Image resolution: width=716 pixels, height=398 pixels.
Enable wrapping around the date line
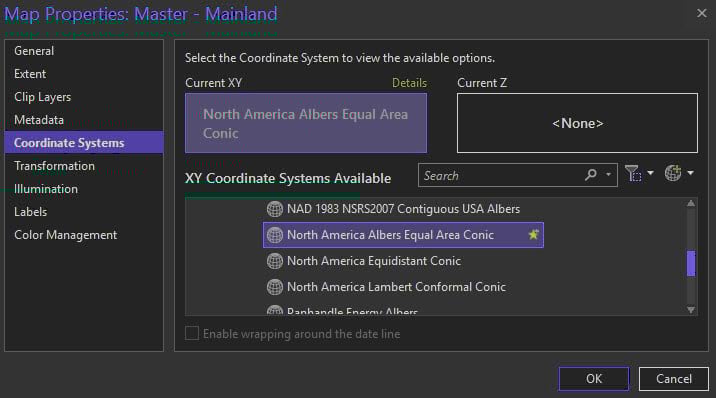pyautogui.click(x=192, y=334)
